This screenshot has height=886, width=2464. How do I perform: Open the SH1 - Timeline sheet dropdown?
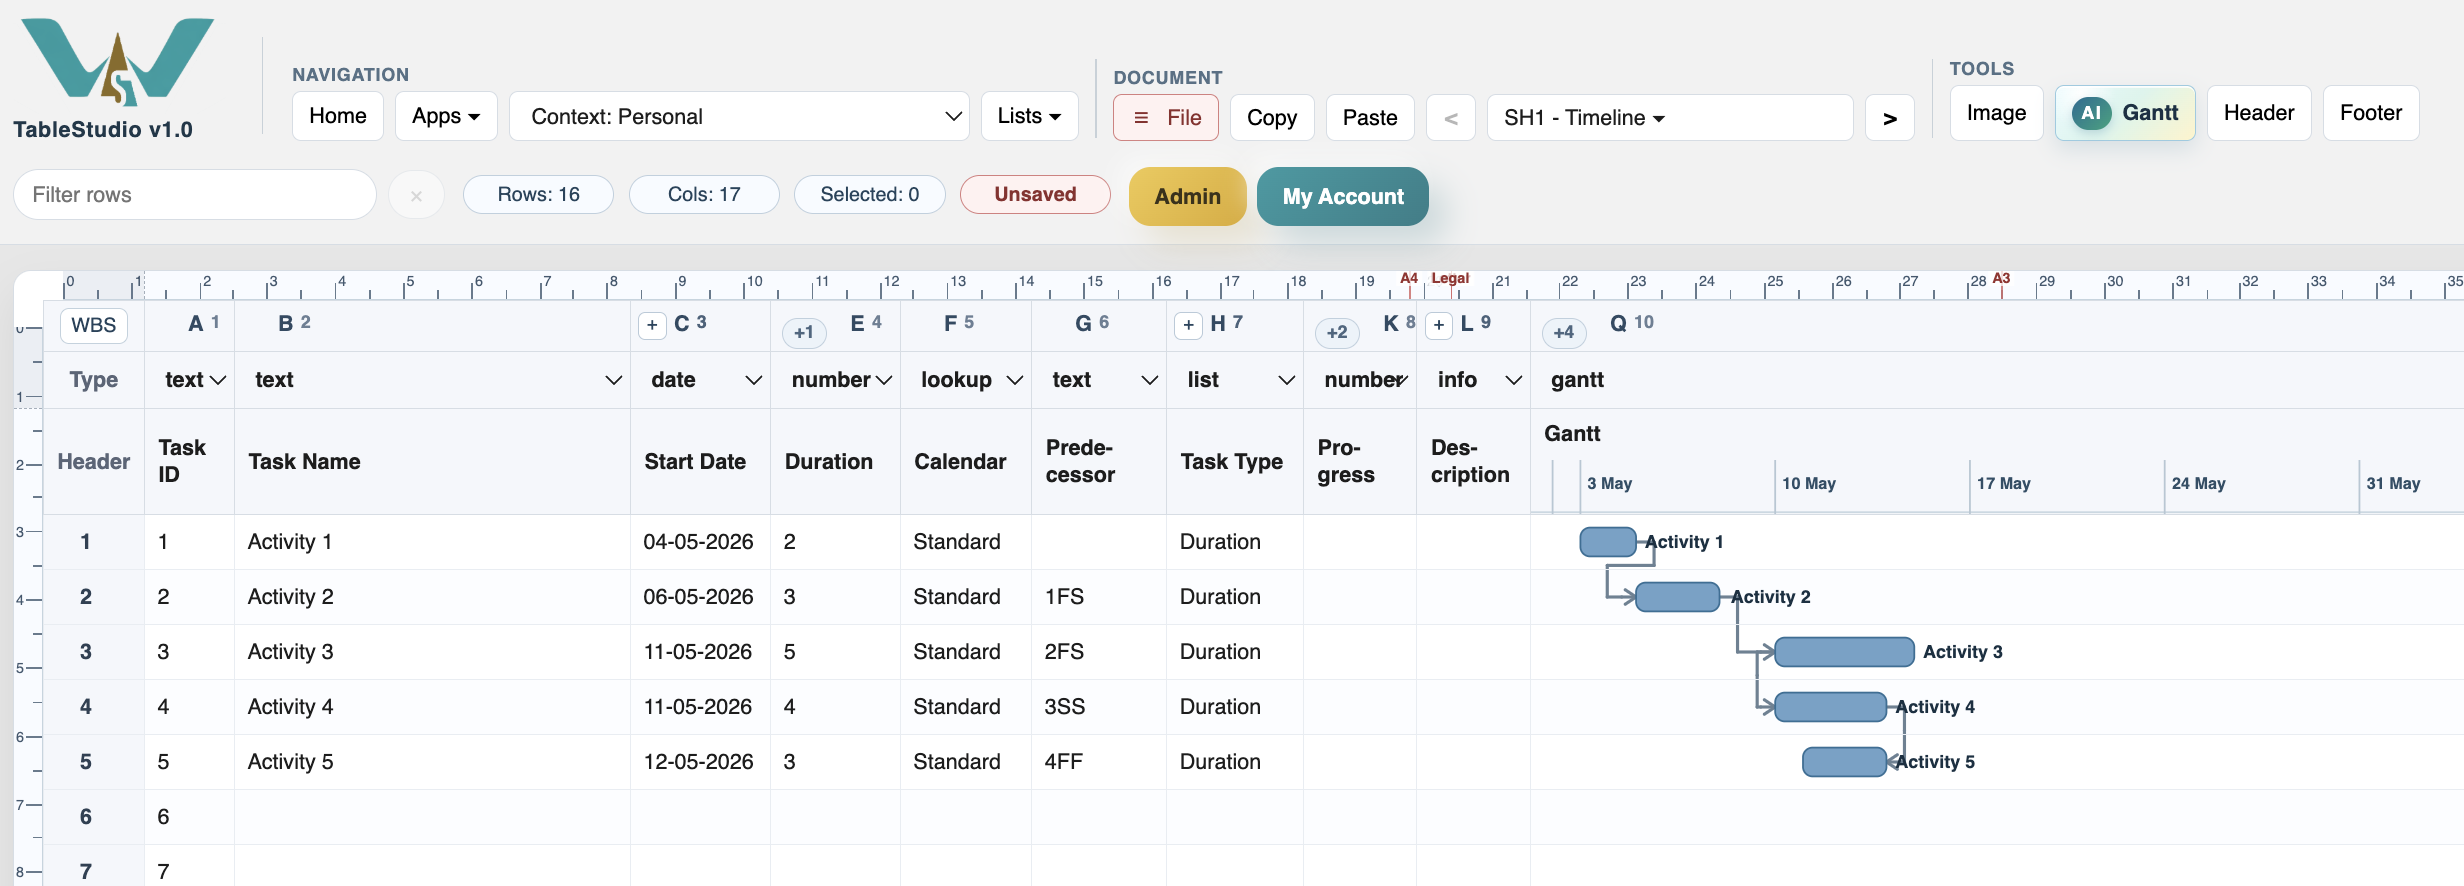coord(1670,118)
